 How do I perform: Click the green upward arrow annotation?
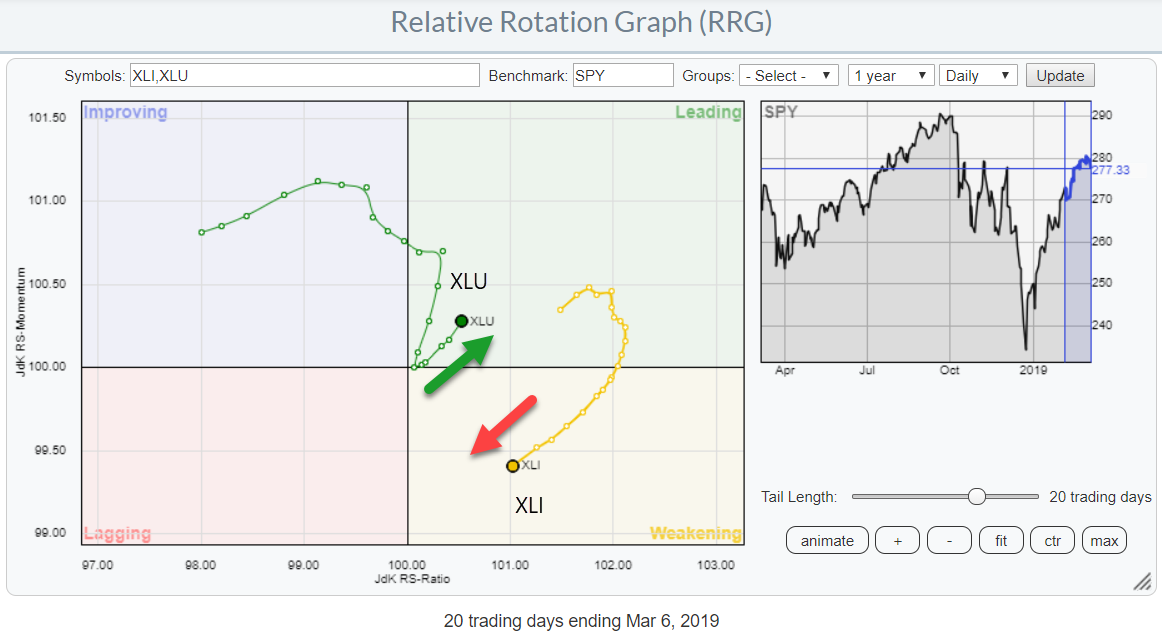pos(459,363)
